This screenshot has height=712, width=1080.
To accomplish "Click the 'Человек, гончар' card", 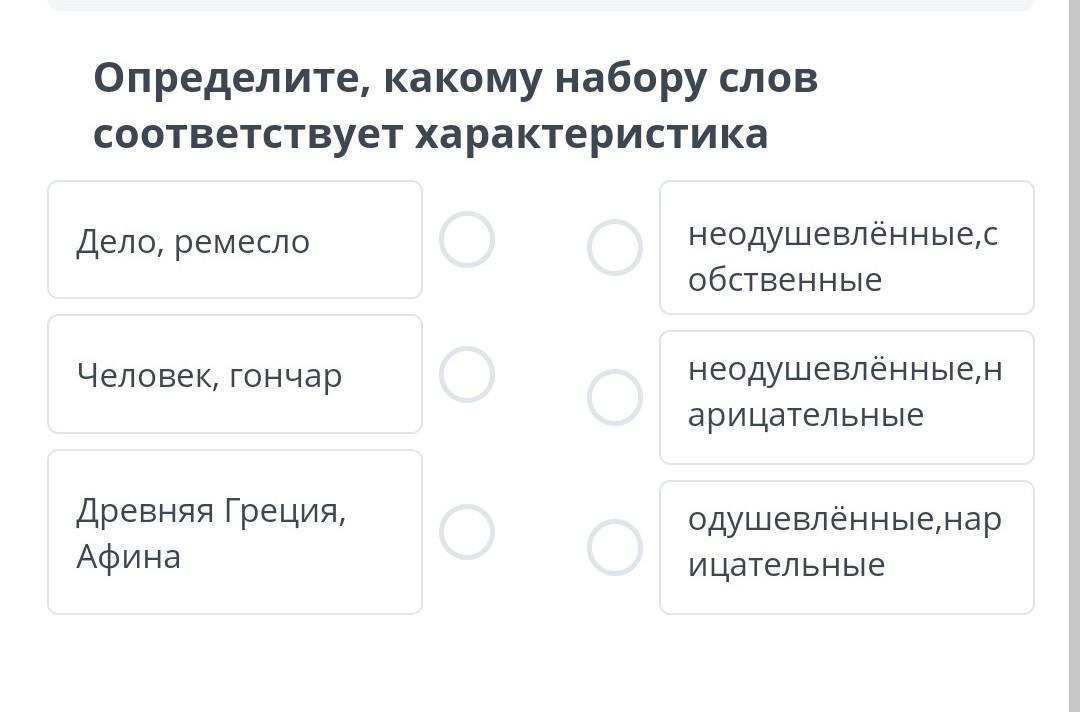I will [x=235, y=375].
